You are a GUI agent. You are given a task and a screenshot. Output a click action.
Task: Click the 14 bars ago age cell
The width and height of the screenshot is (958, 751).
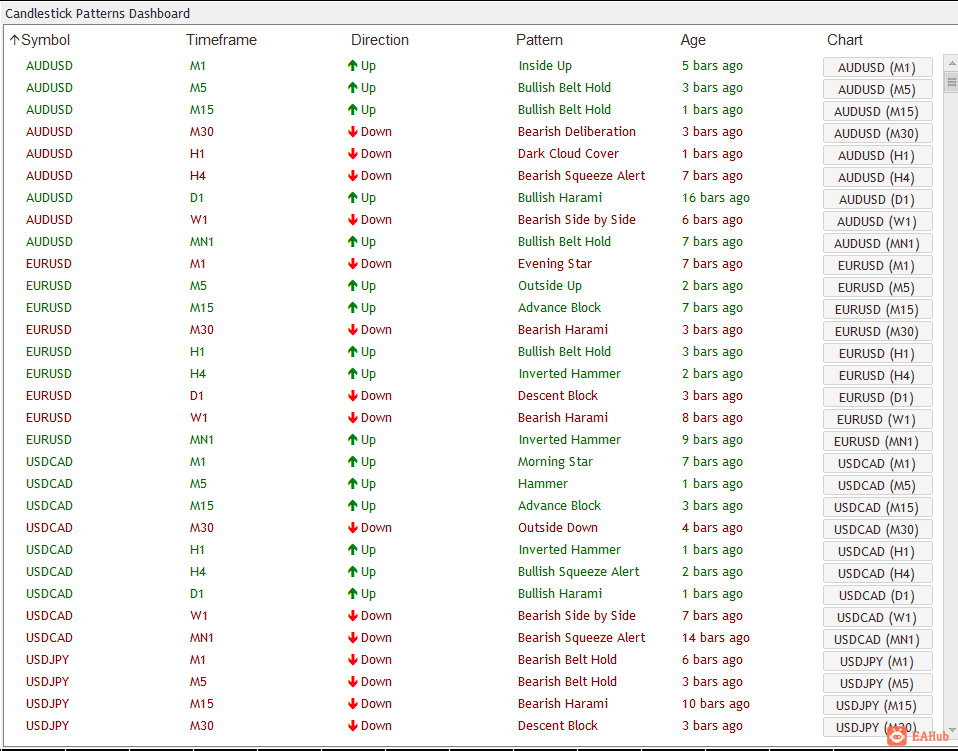716,638
